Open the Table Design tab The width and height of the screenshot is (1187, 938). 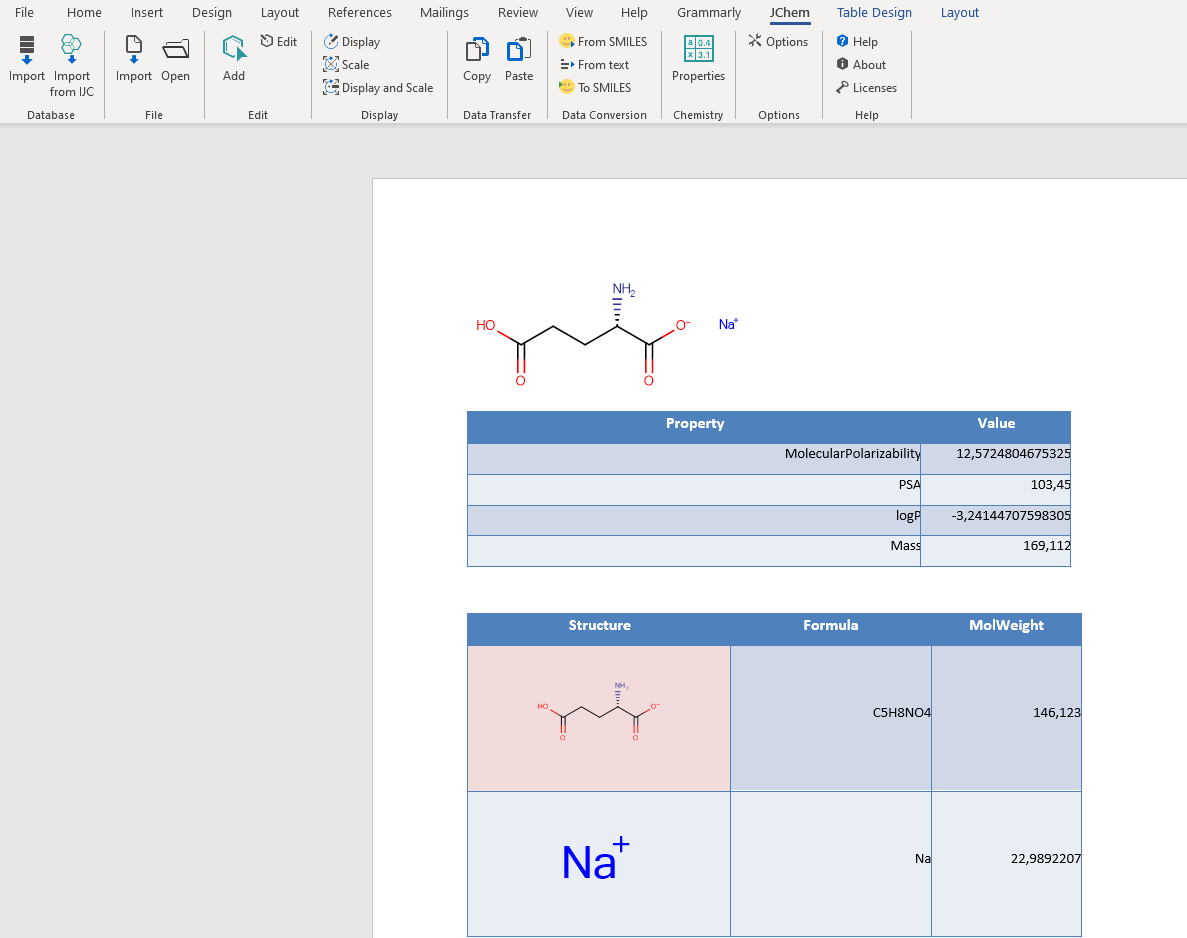click(x=874, y=12)
